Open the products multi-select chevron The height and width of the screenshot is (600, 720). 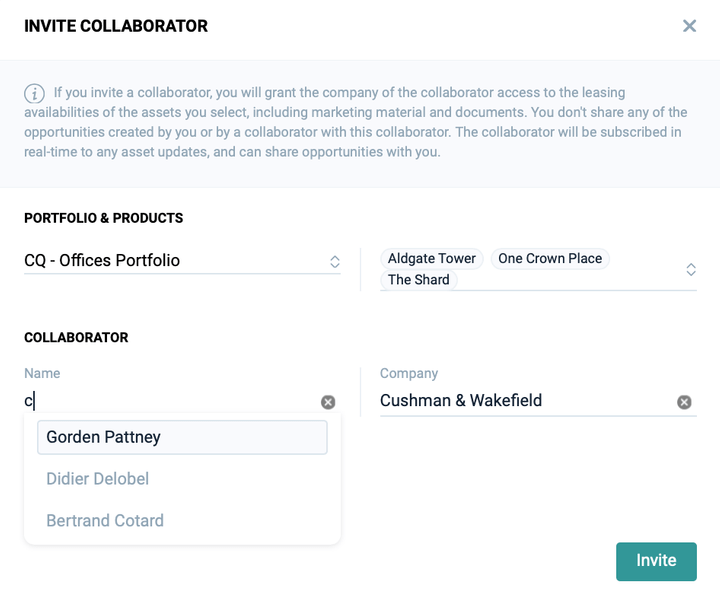tap(690, 270)
